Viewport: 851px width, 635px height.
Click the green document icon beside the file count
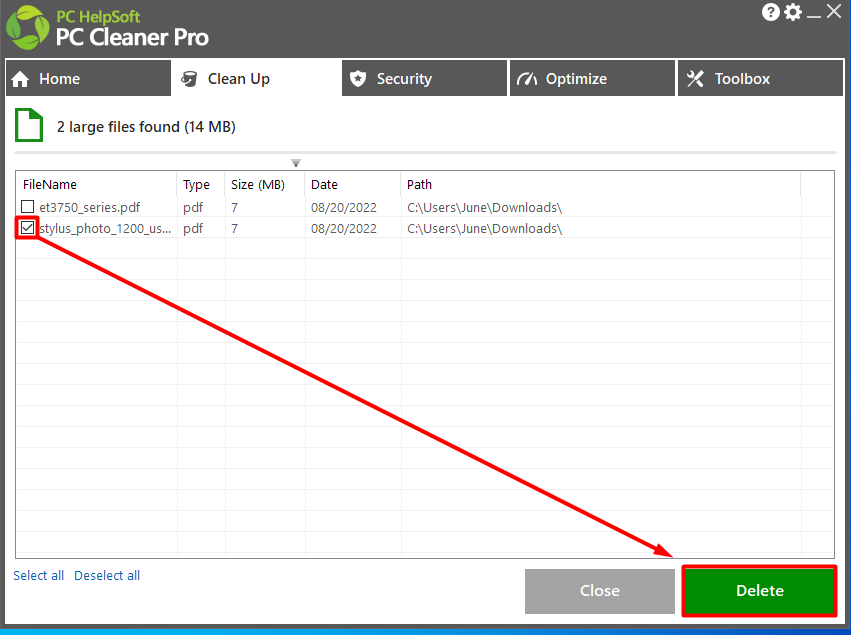coord(27,124)
